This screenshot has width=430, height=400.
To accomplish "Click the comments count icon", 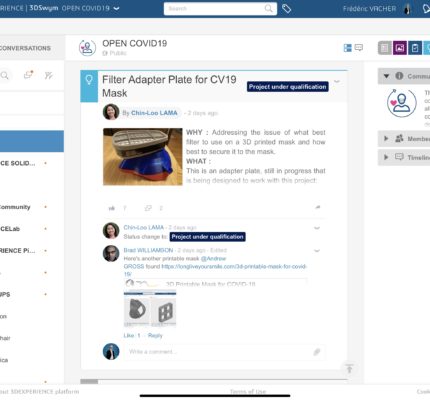I will [x=148, y=208].
